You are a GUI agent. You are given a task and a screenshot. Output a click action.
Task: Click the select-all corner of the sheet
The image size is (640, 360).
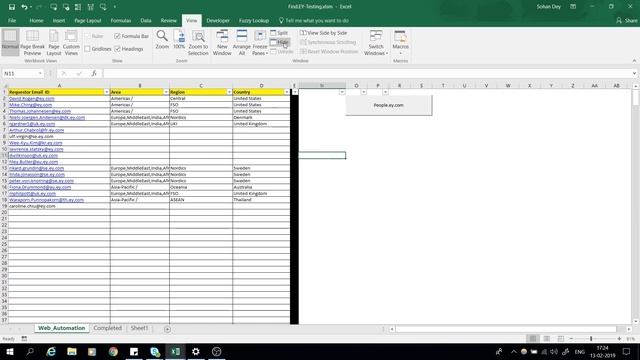pos(4,86)
